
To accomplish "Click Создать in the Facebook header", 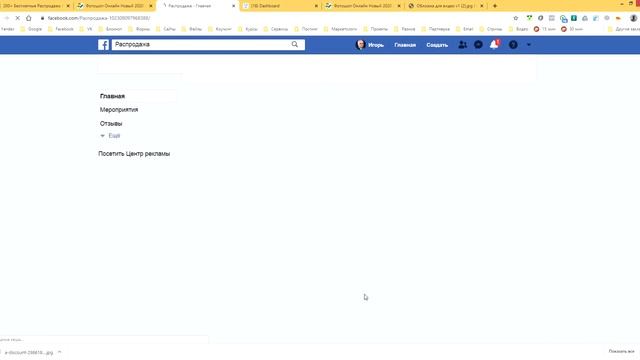I will point(437,45).
